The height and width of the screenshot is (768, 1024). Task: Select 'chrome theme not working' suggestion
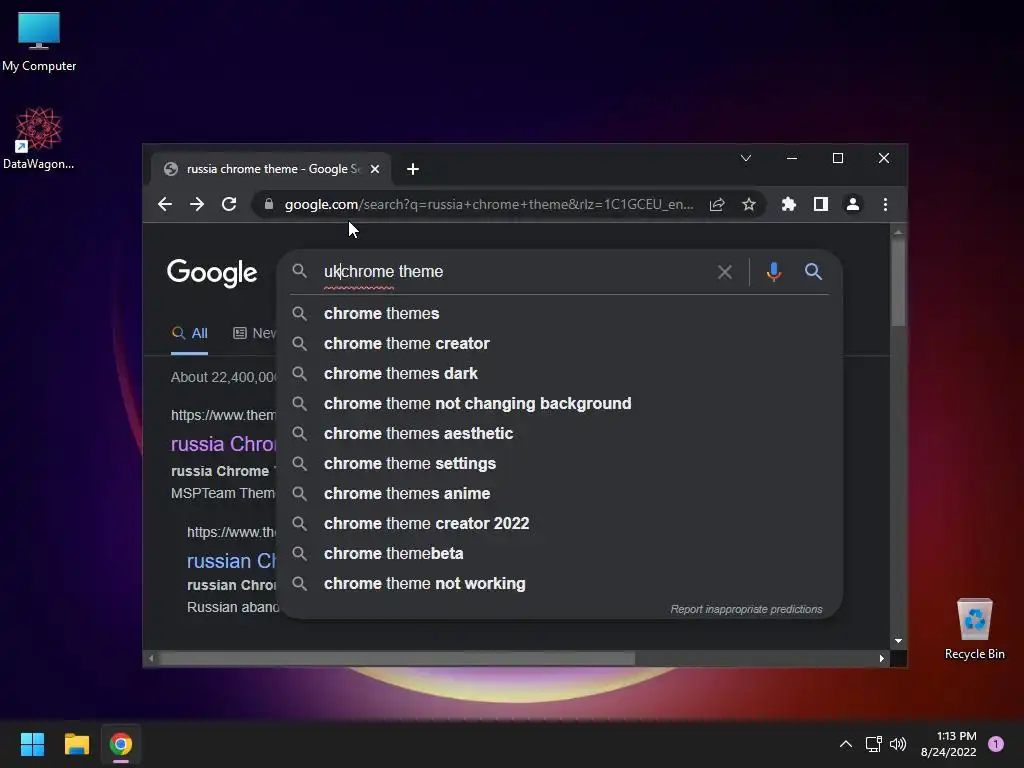point(560,584)
